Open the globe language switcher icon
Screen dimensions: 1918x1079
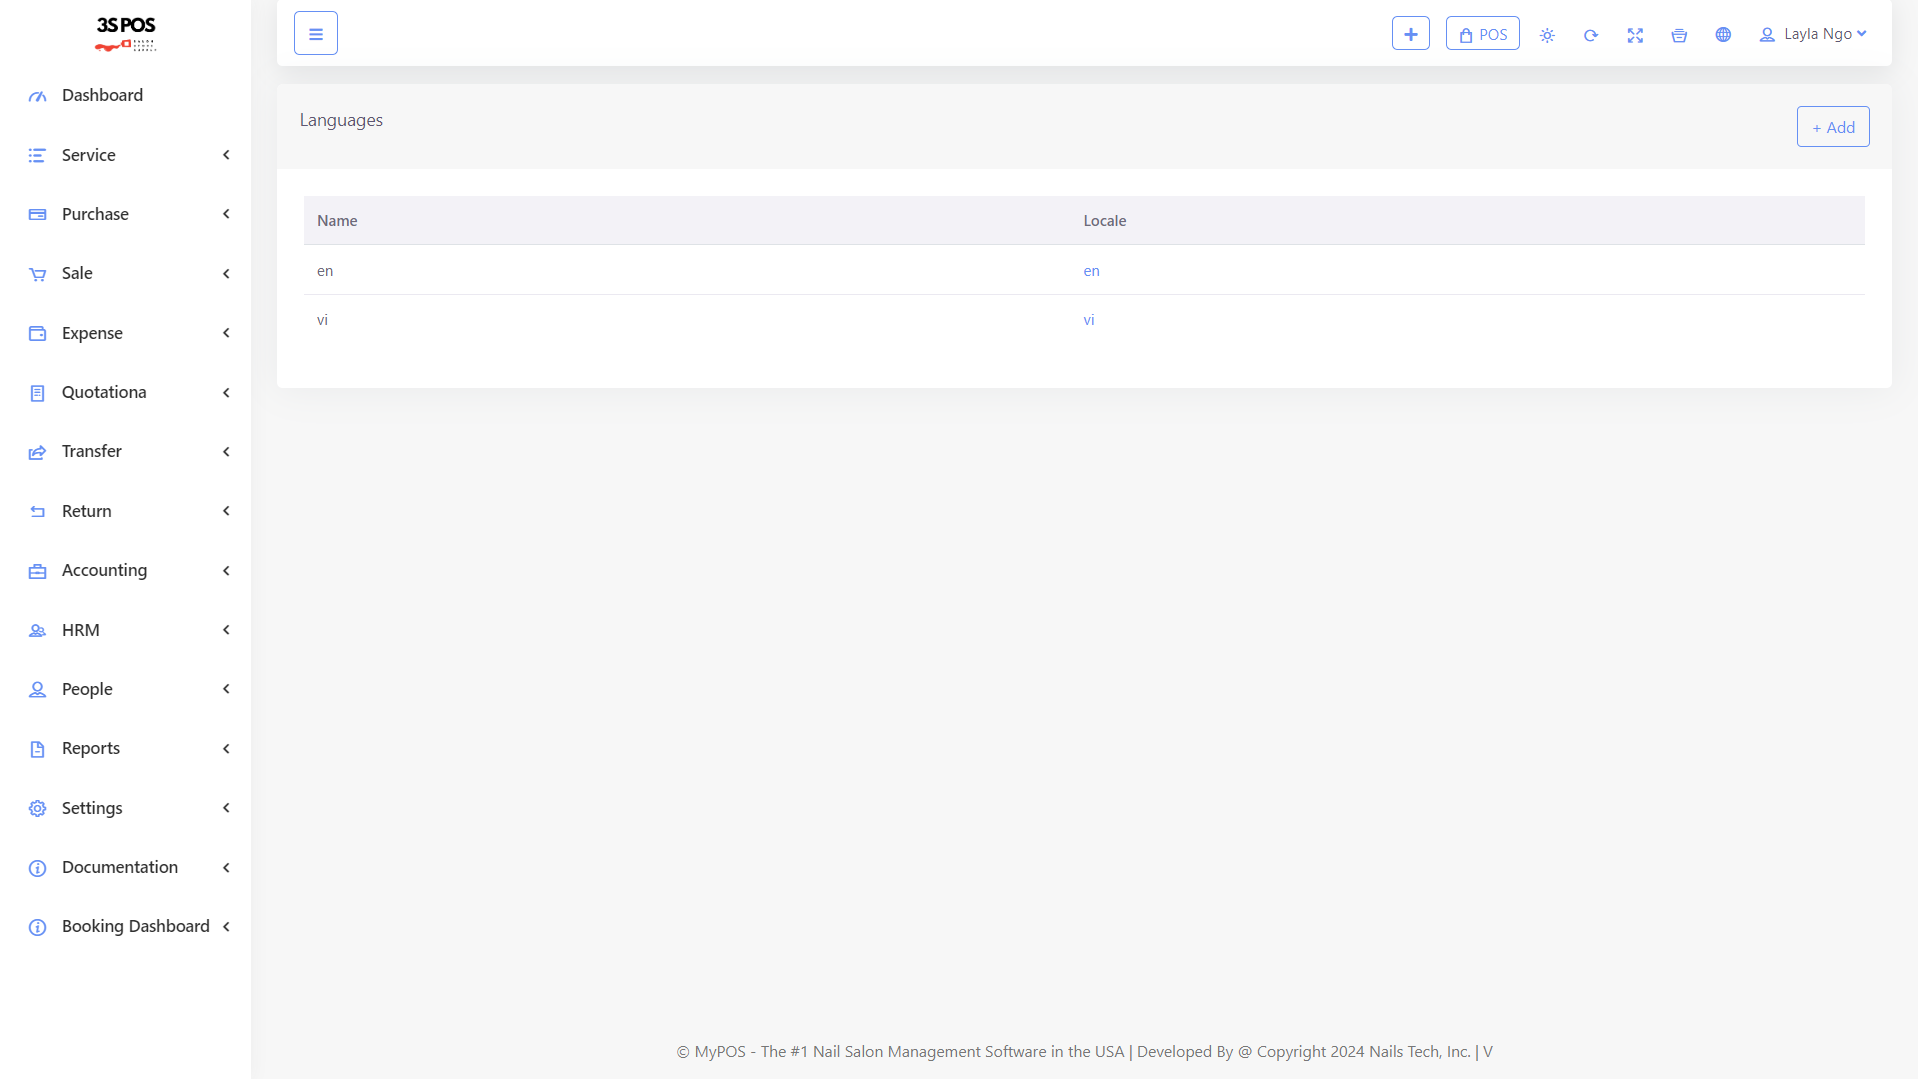(1723, 35)
